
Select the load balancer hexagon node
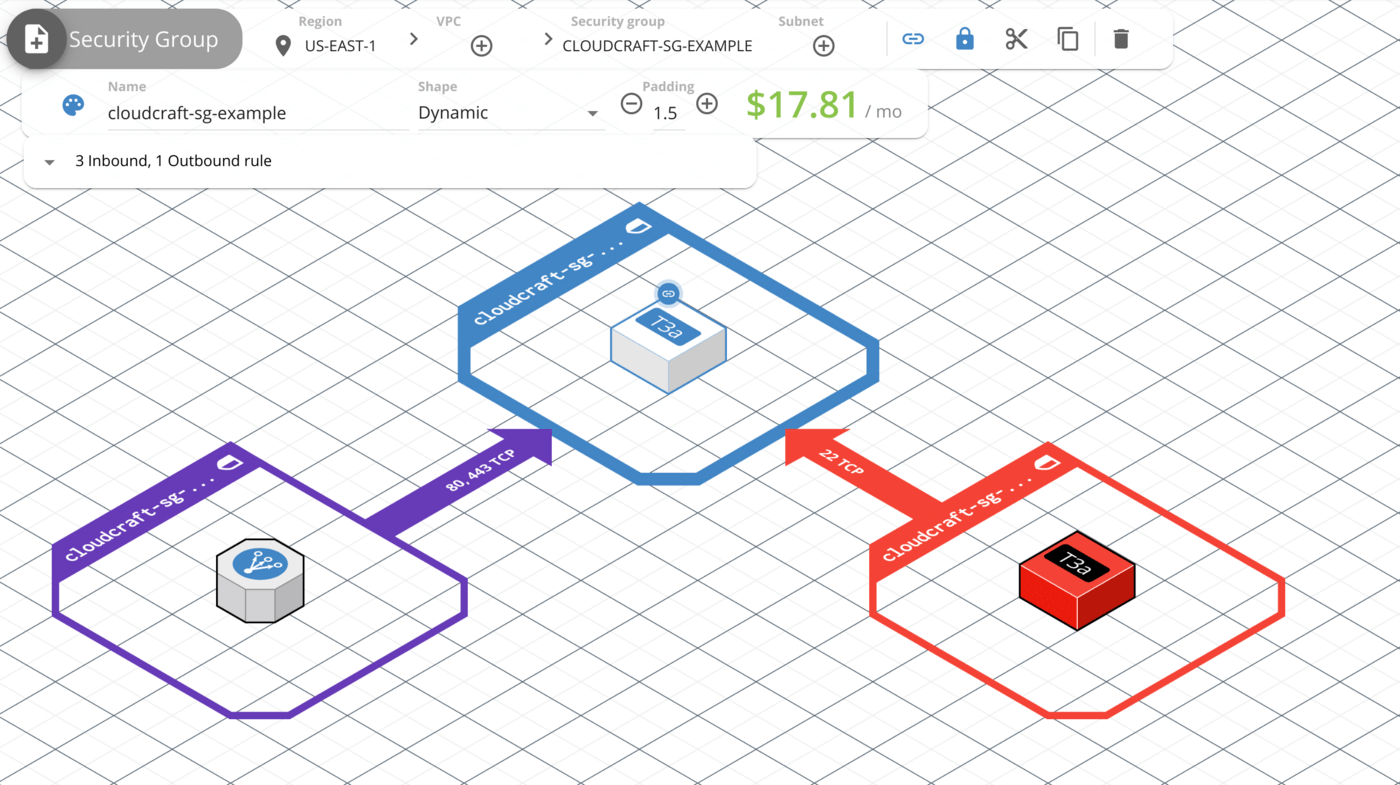(x=260, y=580)
